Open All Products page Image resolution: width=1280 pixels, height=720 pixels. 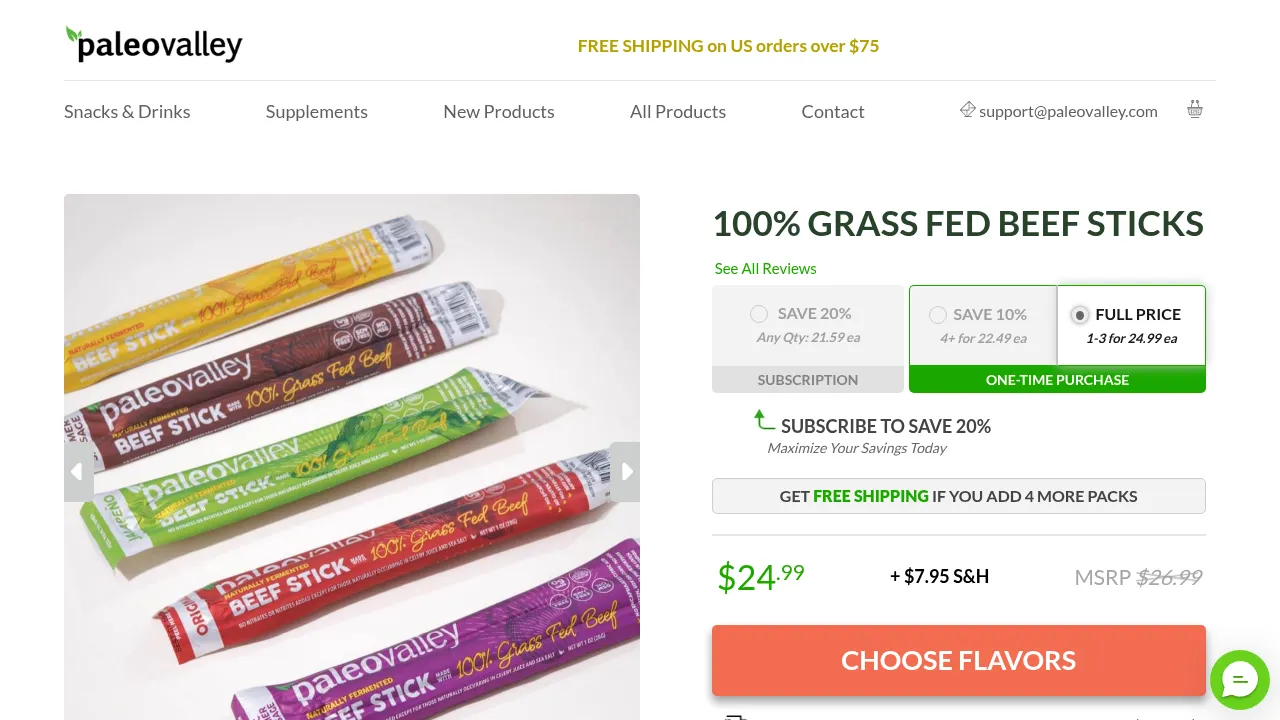(x=677, y=112)
